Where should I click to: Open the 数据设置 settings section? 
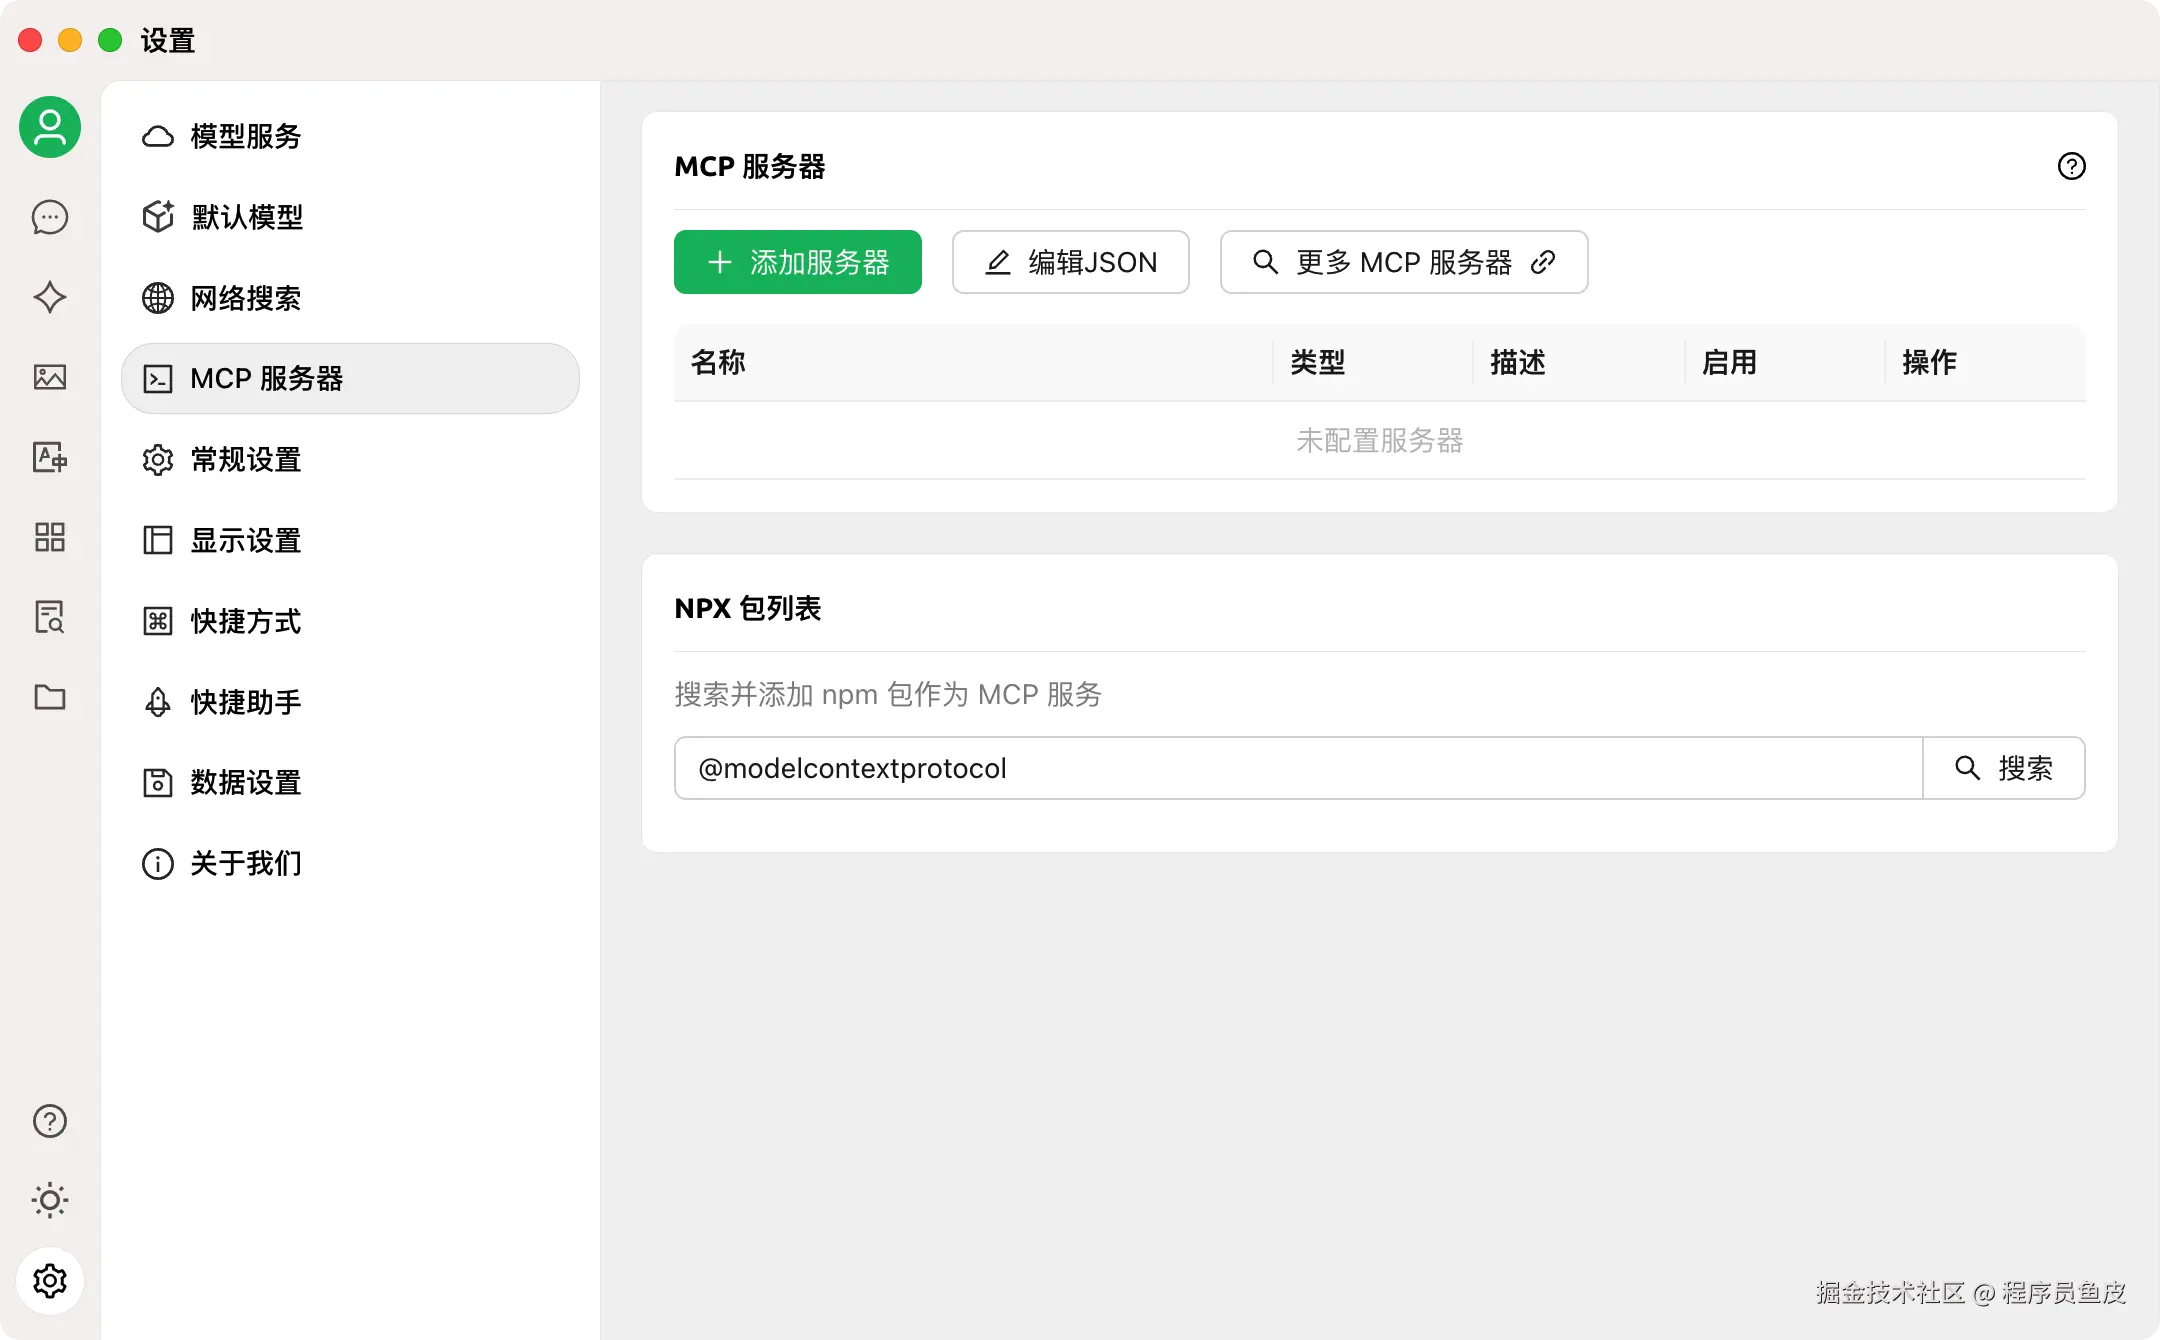click(x=246, y=782)
